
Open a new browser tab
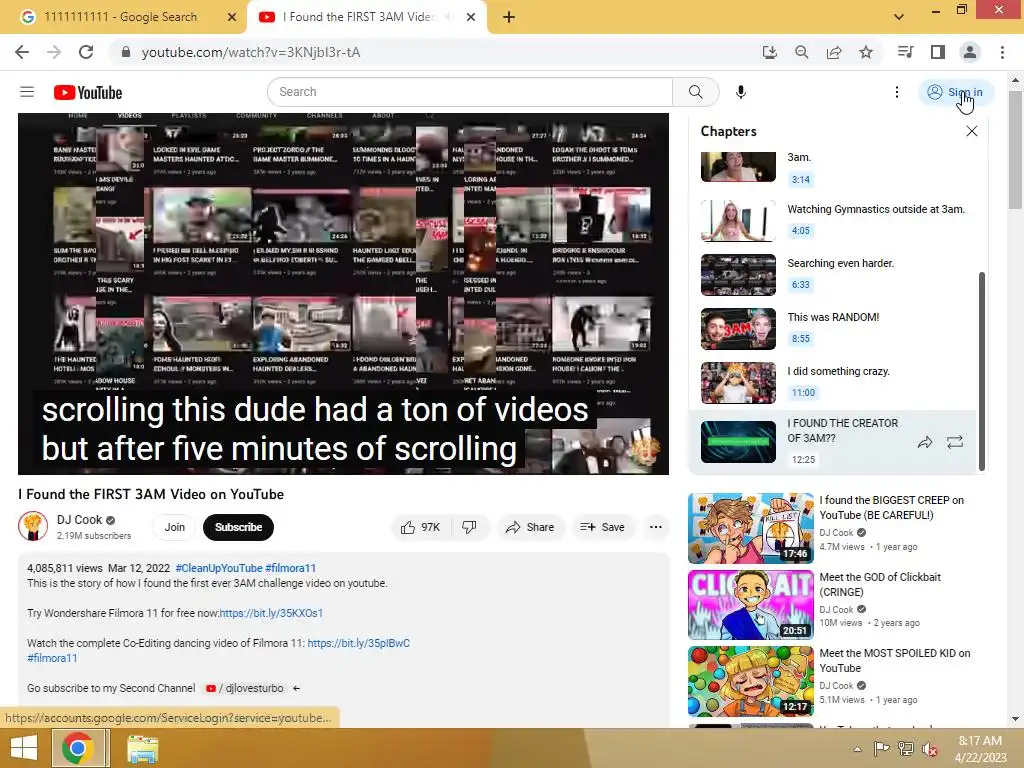click(x=509, y=17)
